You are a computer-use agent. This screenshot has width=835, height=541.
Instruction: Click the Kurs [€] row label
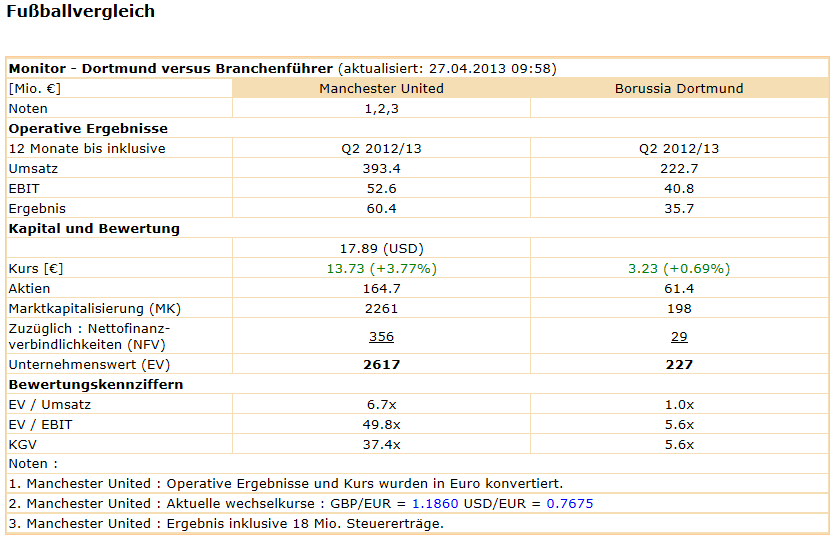(x=36, y=269)
